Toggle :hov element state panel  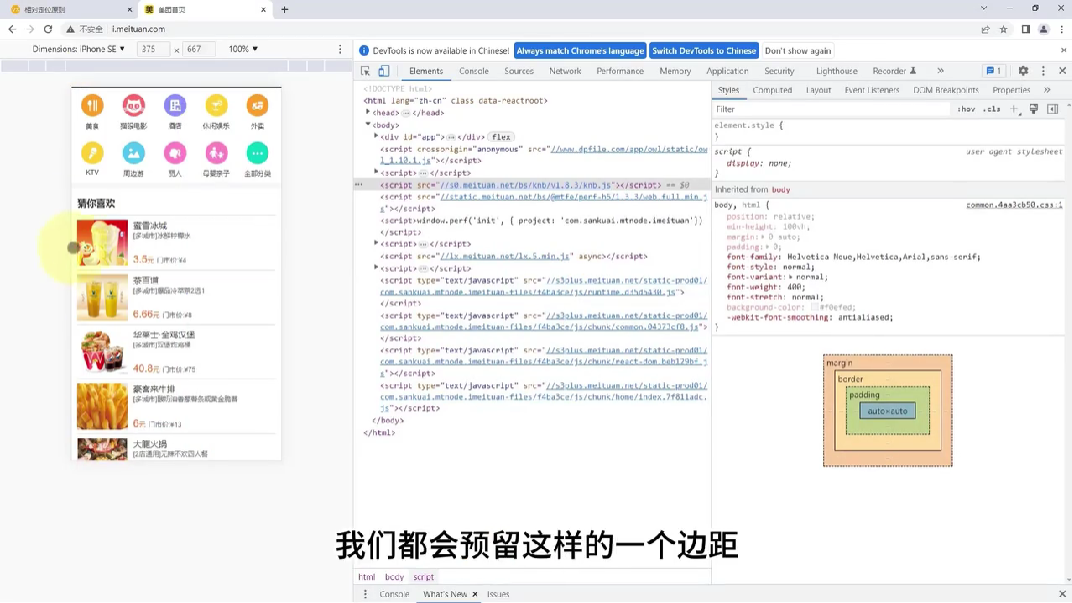[965, 109]
